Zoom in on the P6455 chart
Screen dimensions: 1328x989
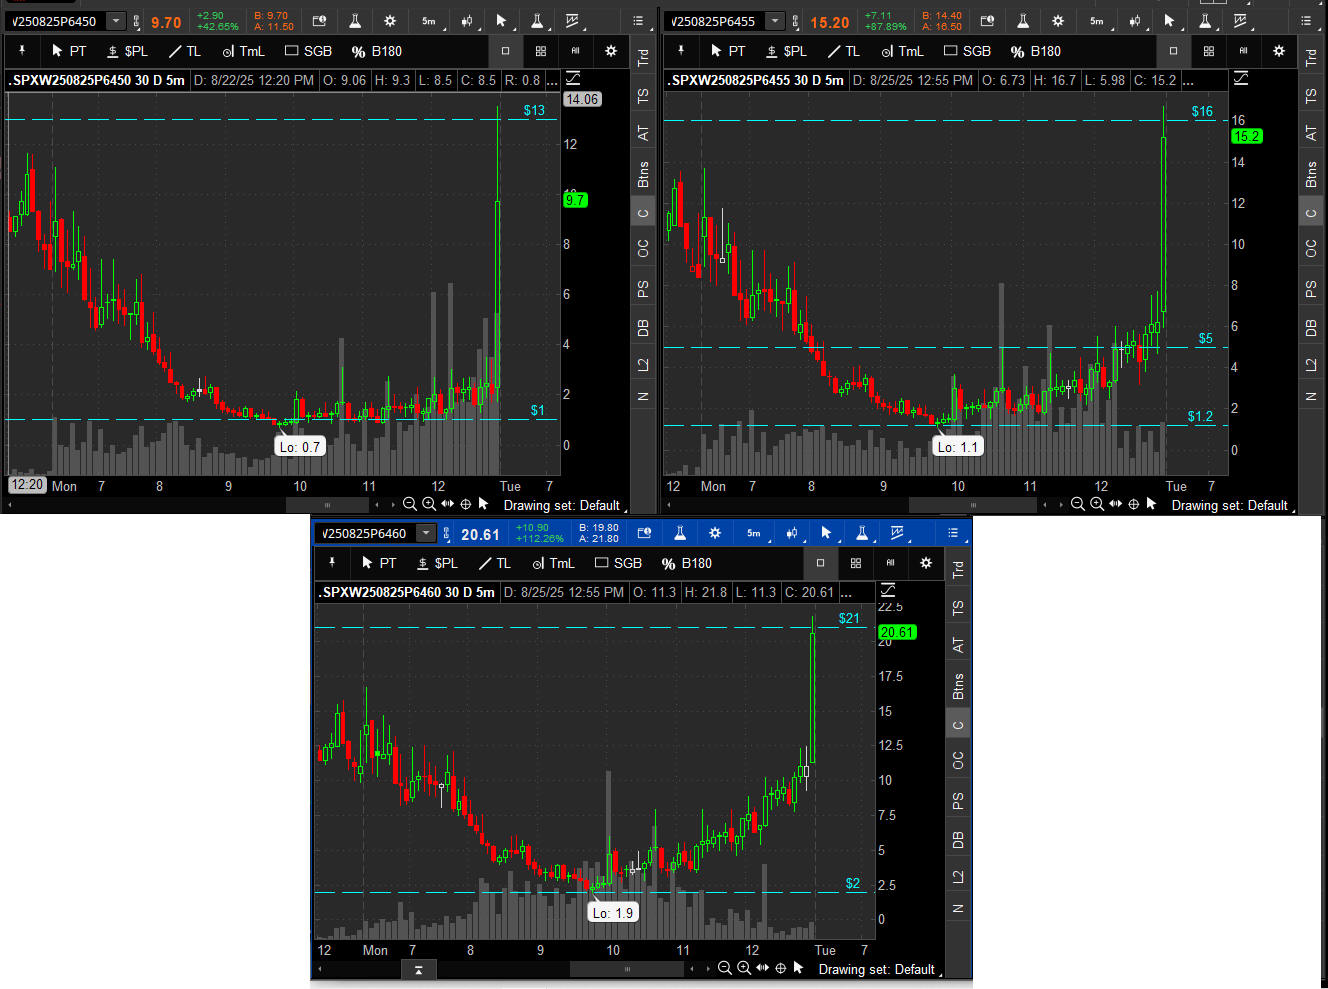(1096, 504)
